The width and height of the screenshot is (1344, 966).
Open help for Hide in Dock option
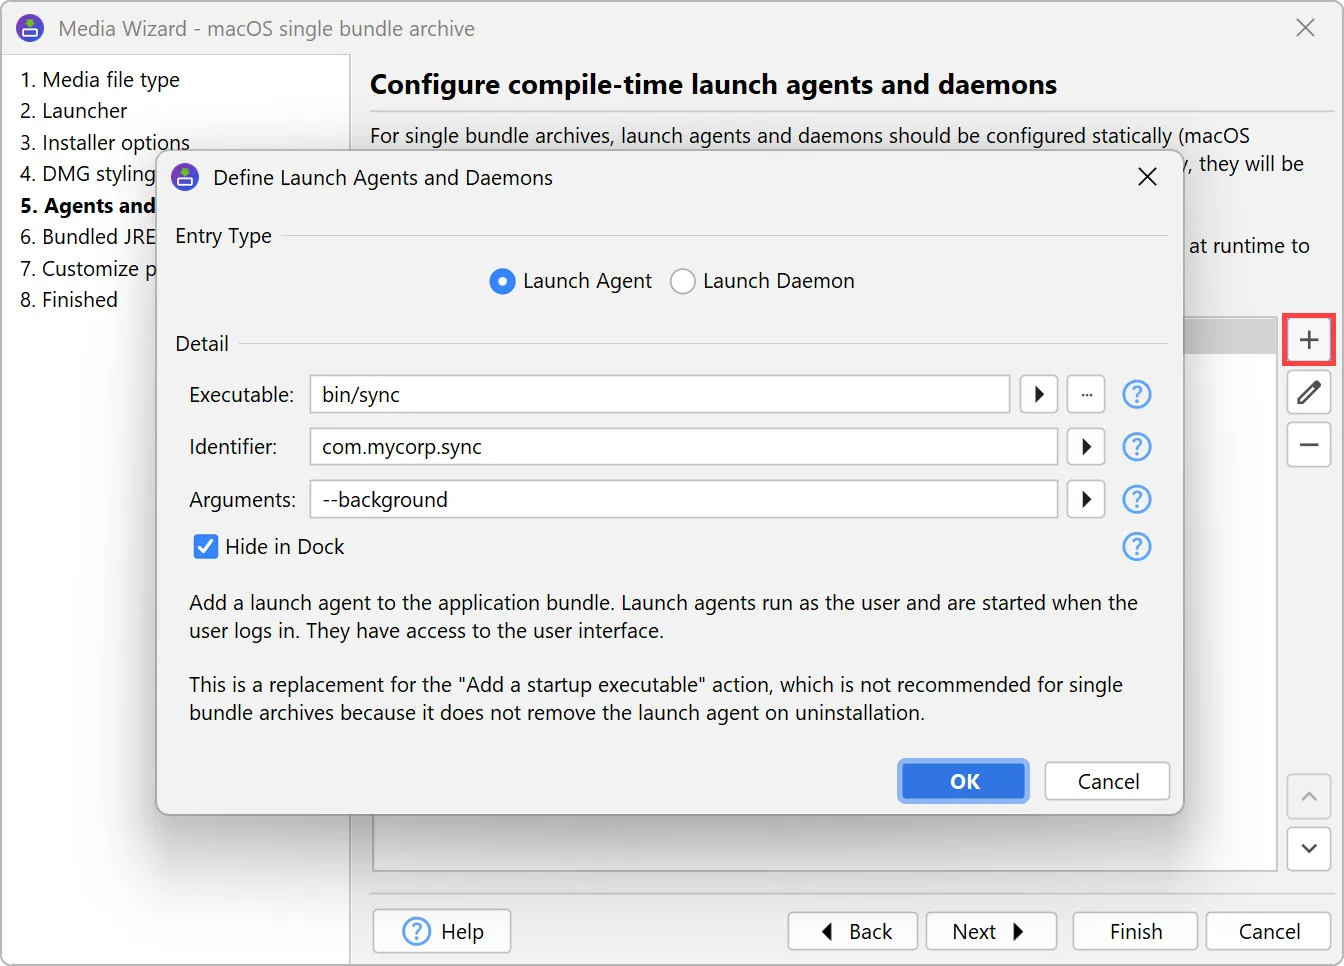1137,547
